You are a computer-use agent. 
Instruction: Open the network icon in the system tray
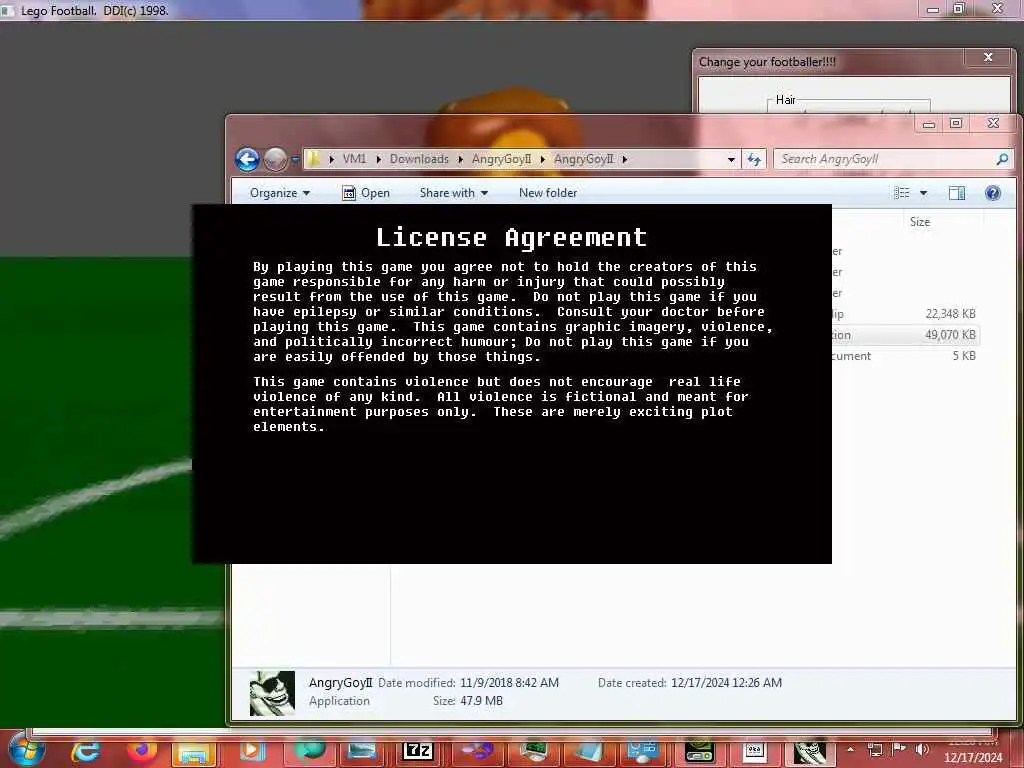click(875, 750)
